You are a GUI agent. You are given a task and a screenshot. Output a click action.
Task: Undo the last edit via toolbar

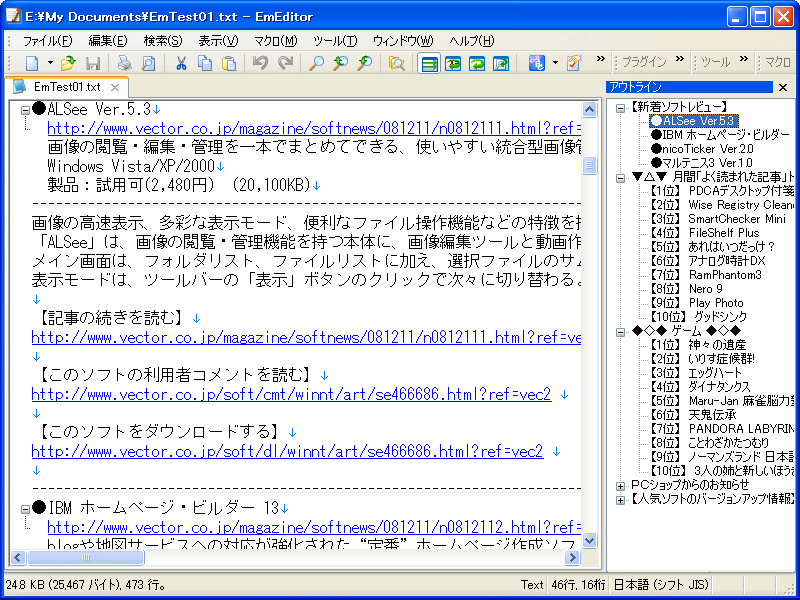260,63
